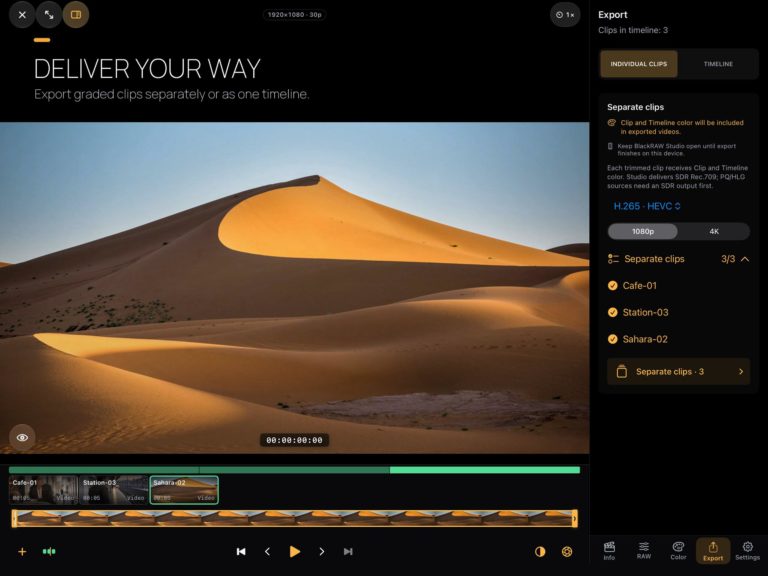The image size is (768, 576).
Task: Click the Separate clips section heading
Action: click(x=636, y=107)
